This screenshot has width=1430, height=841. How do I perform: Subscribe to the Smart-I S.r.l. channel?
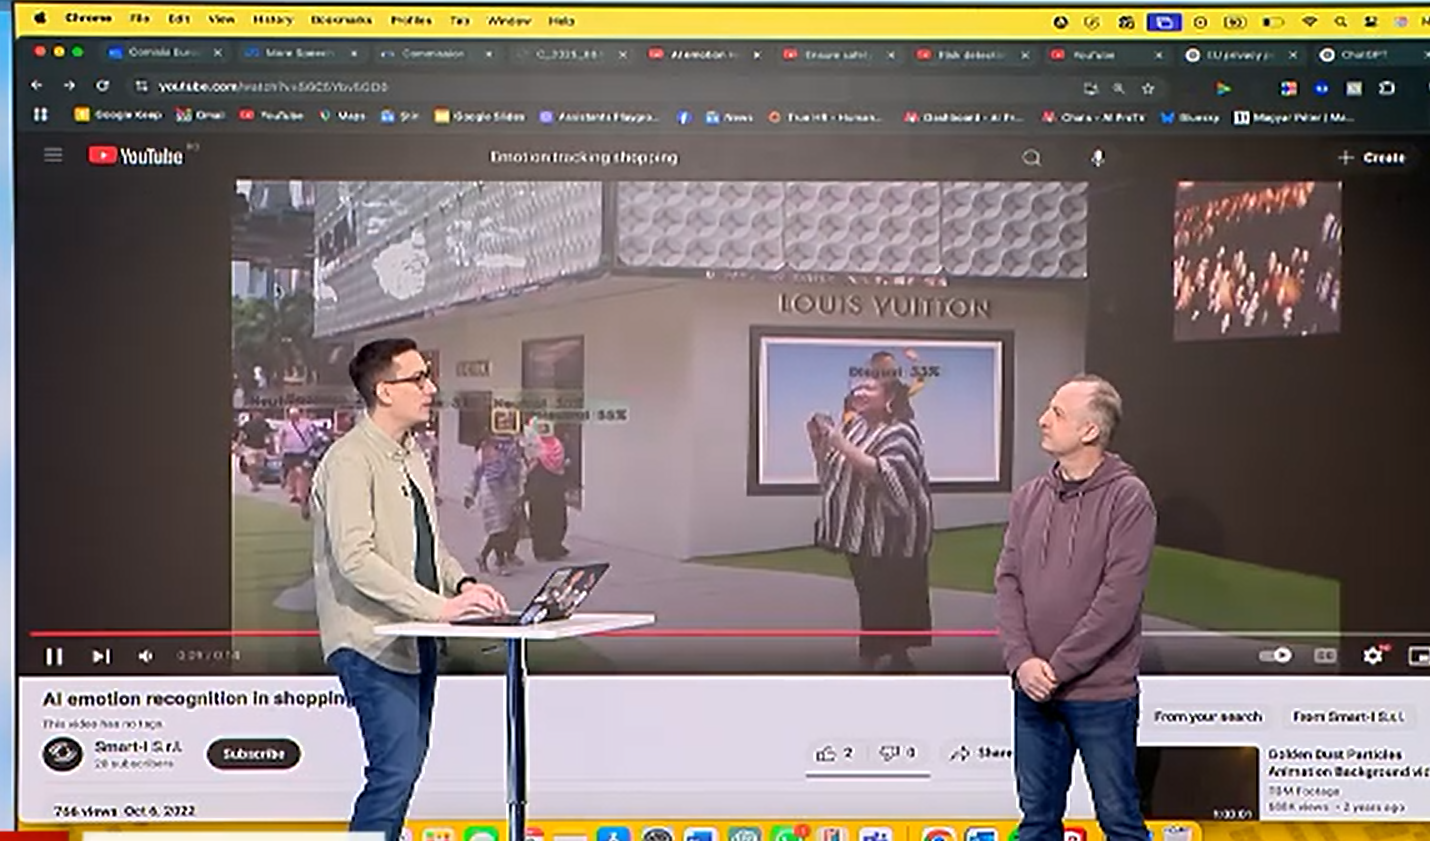click(x=253, y=754)
